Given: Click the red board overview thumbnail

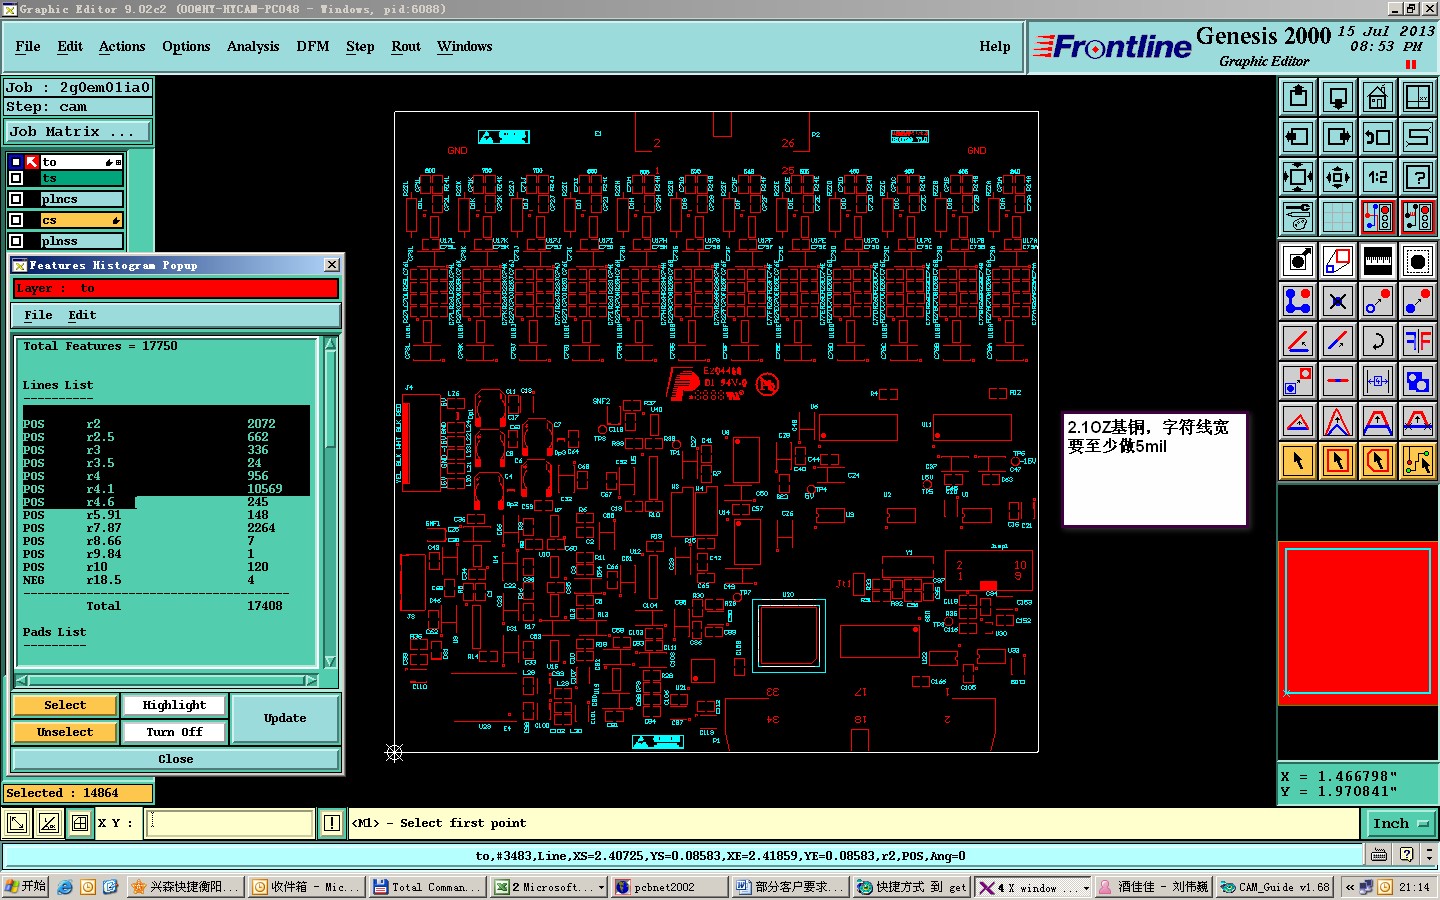Looking at the screenshot, I should 1358,623.
